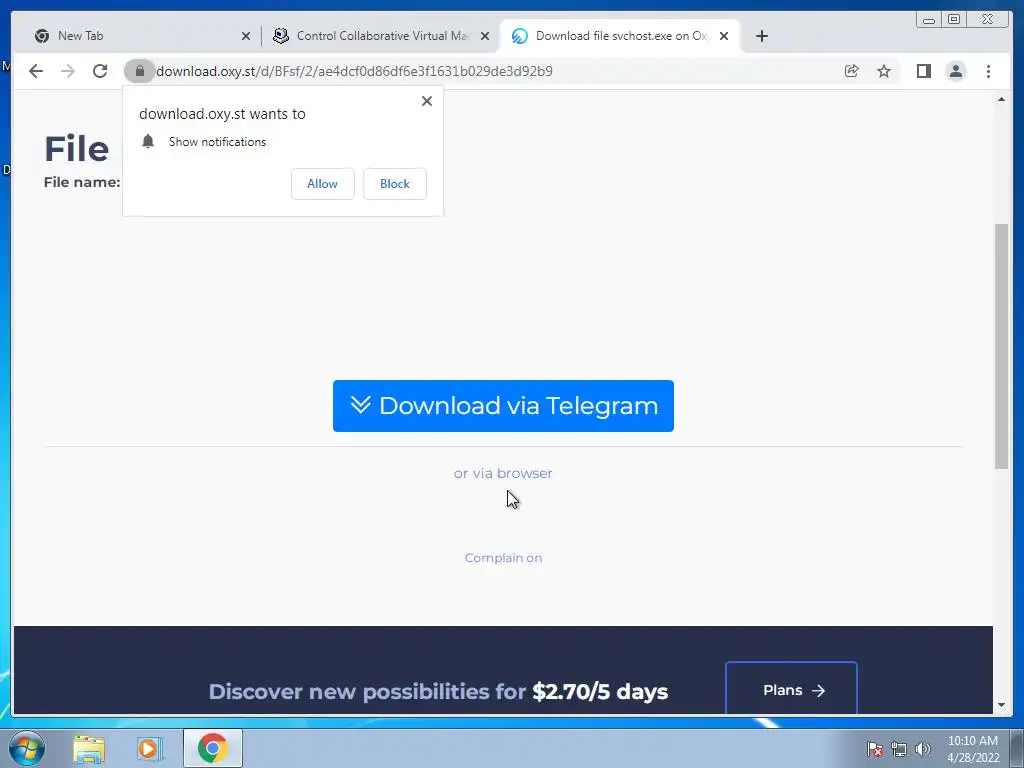Open site info via the lock icon
The width and height of the screenshot is (1024, 768).
click(139, 71)
